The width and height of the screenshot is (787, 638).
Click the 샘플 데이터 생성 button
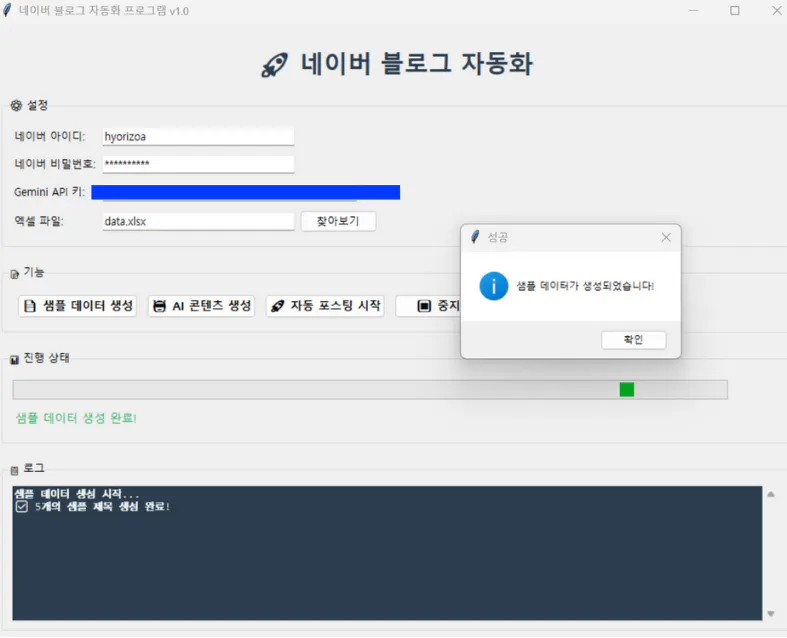(x=78, y=306)
